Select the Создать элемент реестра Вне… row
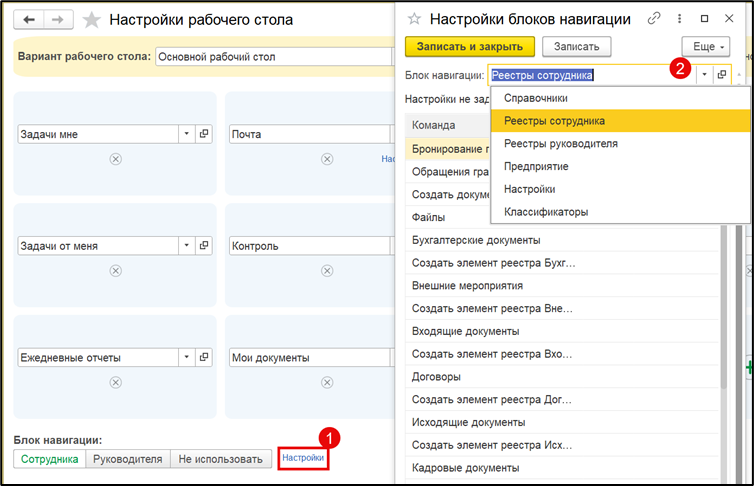 coord(562,308)
